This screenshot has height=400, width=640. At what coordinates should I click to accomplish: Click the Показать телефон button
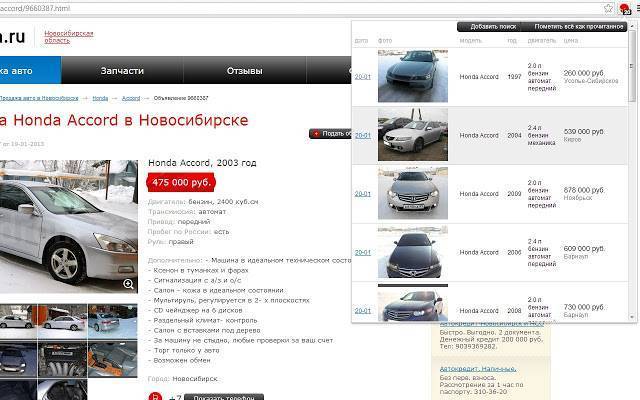(224, 397)
